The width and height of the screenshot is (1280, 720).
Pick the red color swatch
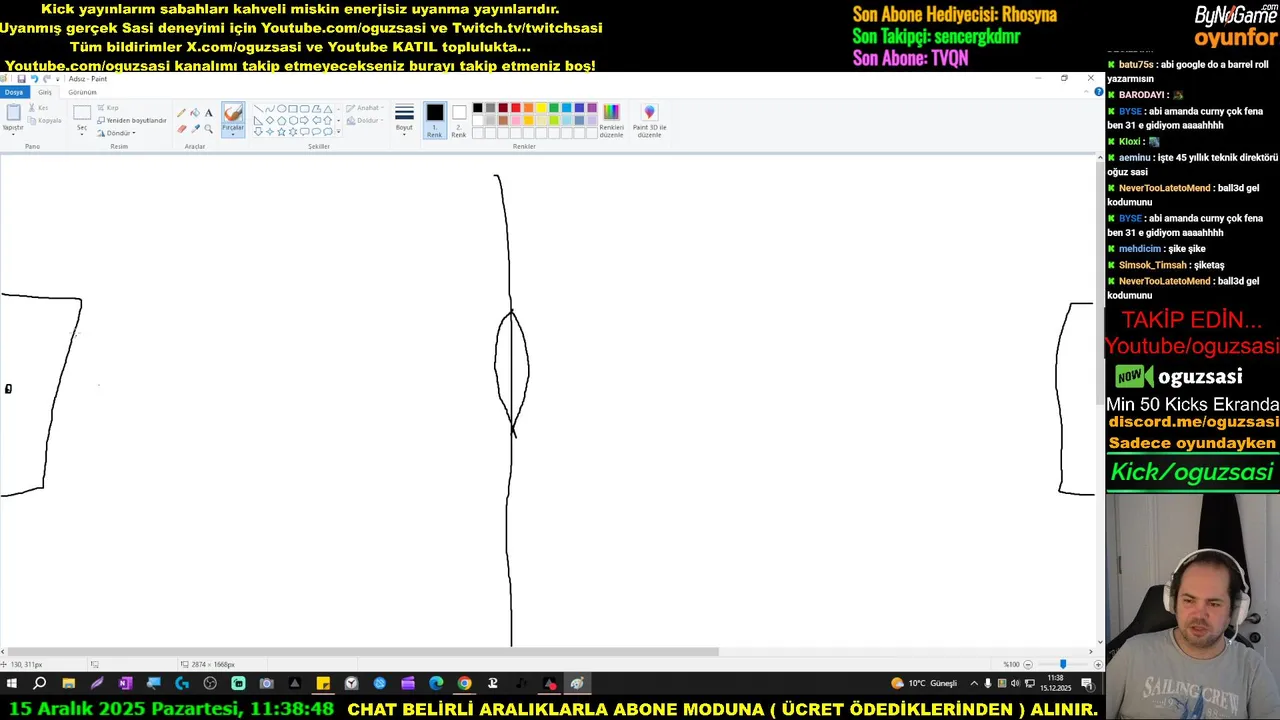pyautogui.click(x=516, y=108)
